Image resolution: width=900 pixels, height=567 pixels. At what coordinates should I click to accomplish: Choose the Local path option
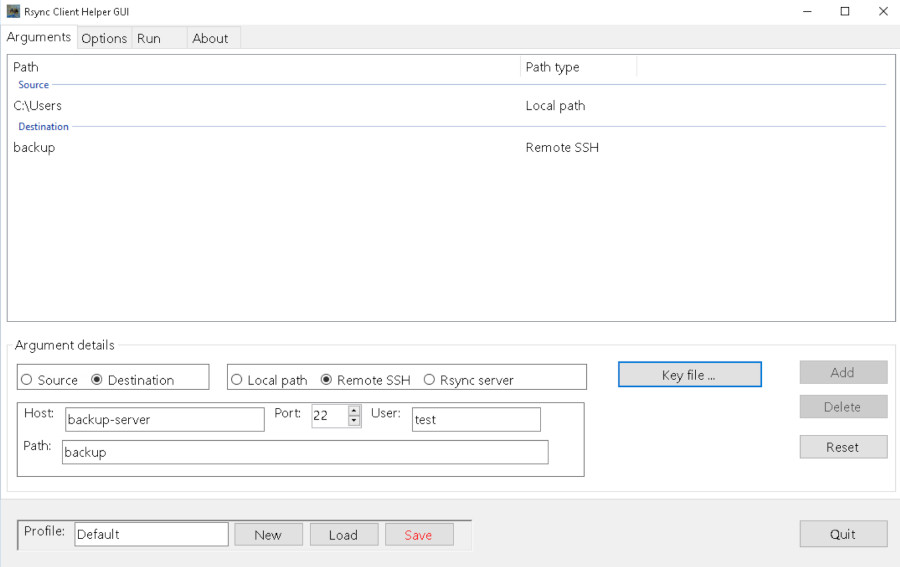click(x=237, y=380)
